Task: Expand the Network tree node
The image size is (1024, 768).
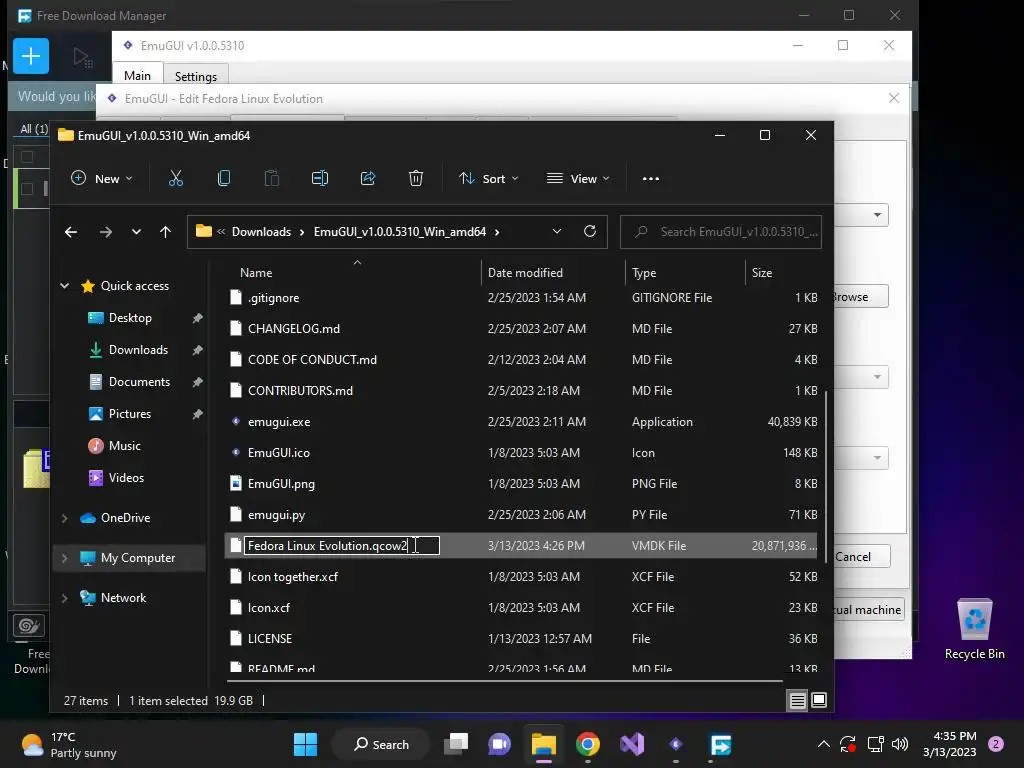Action: [x=65, y=598]
